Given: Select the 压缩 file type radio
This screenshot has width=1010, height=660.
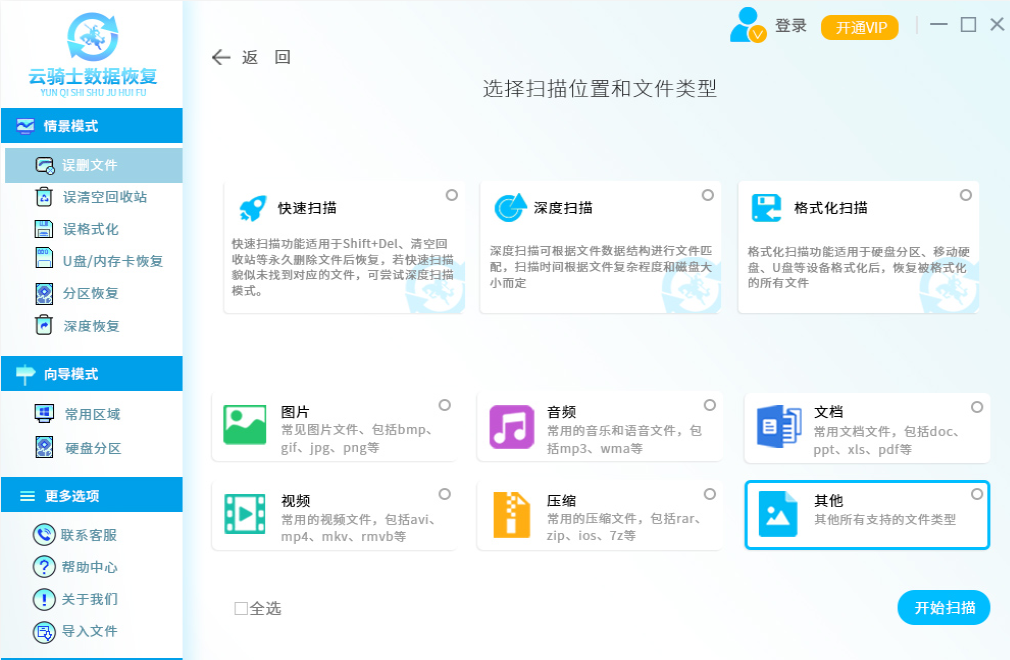Looking at the screenshot, I should 710,494.
